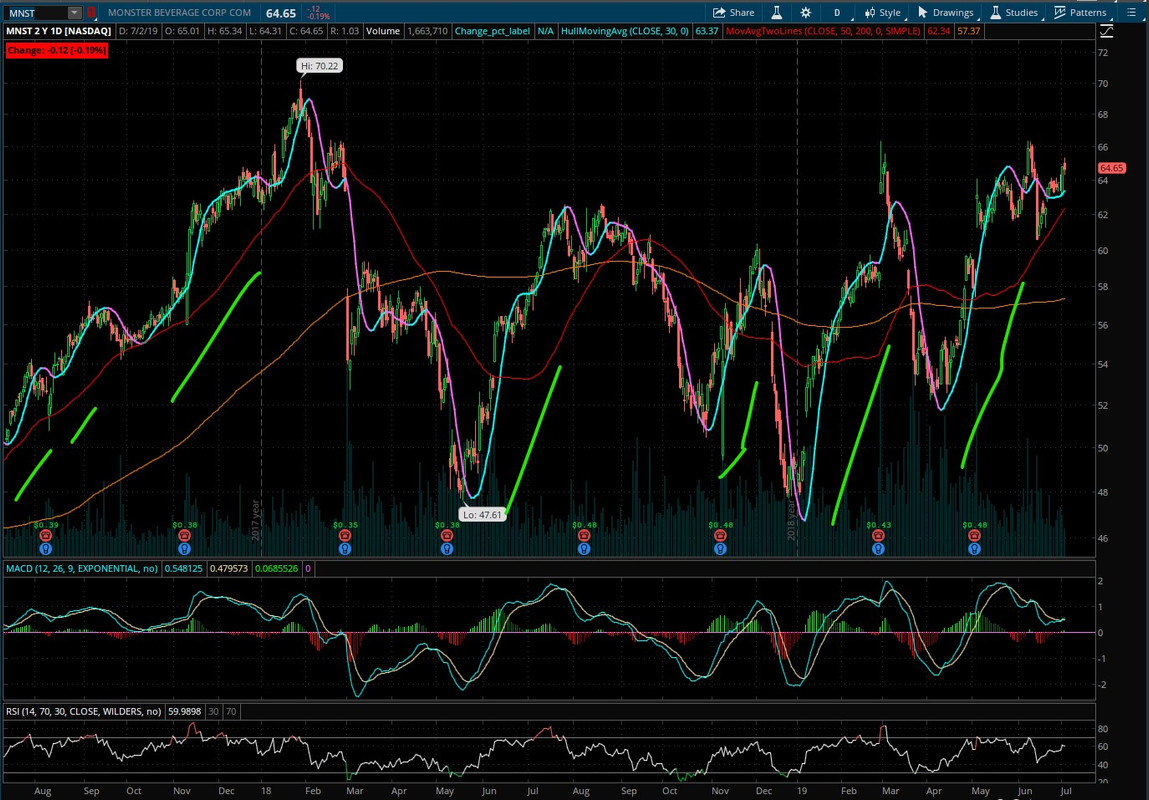
Task: Click the red Change: -0.12 label
Action: pos(56,51)
